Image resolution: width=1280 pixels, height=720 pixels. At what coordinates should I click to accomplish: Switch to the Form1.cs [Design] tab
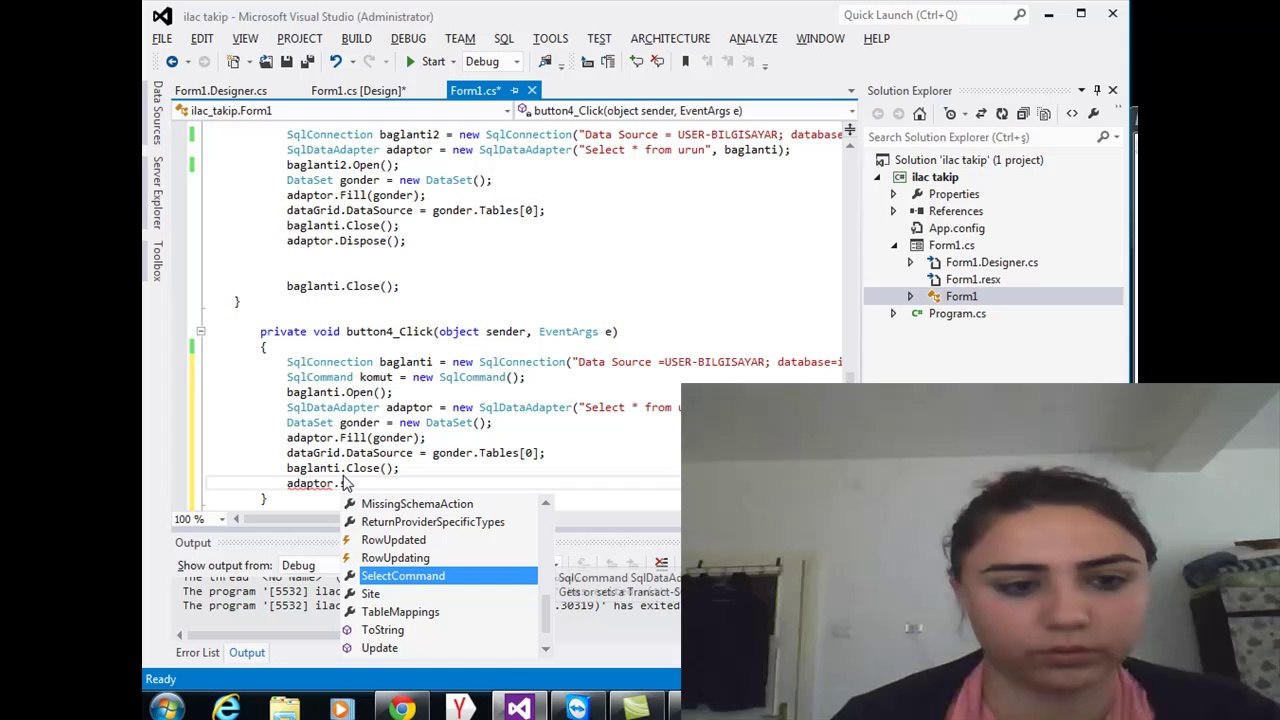[358, 91]
